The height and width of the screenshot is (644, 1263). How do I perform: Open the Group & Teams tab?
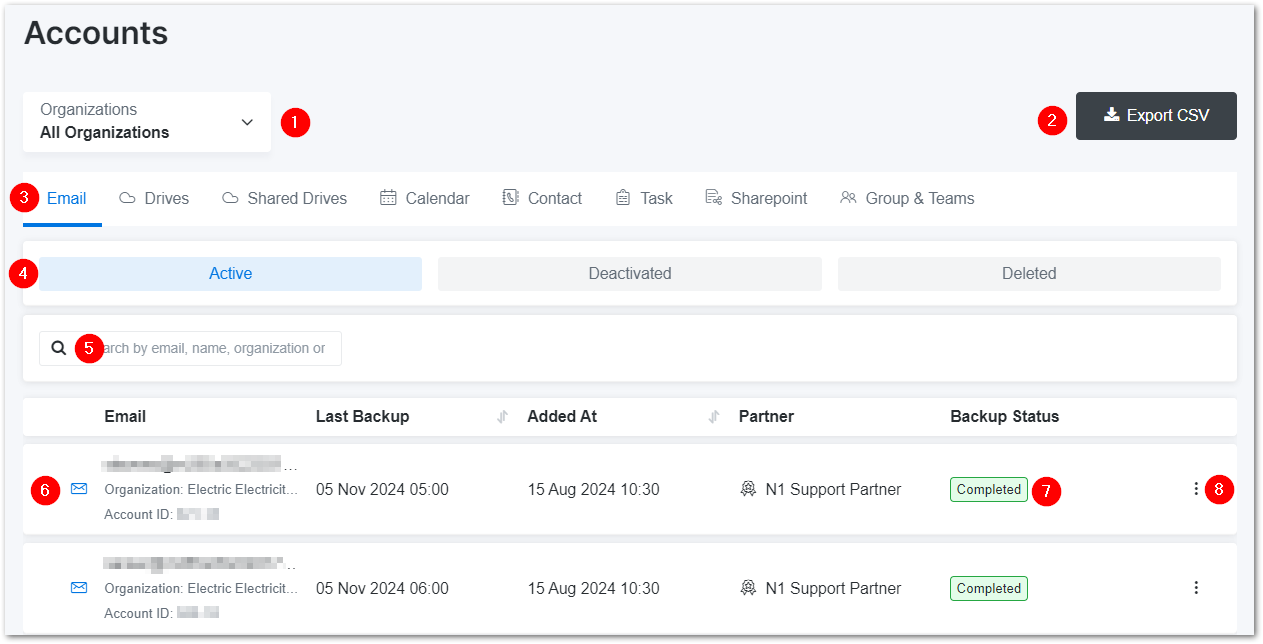(907, 198)
